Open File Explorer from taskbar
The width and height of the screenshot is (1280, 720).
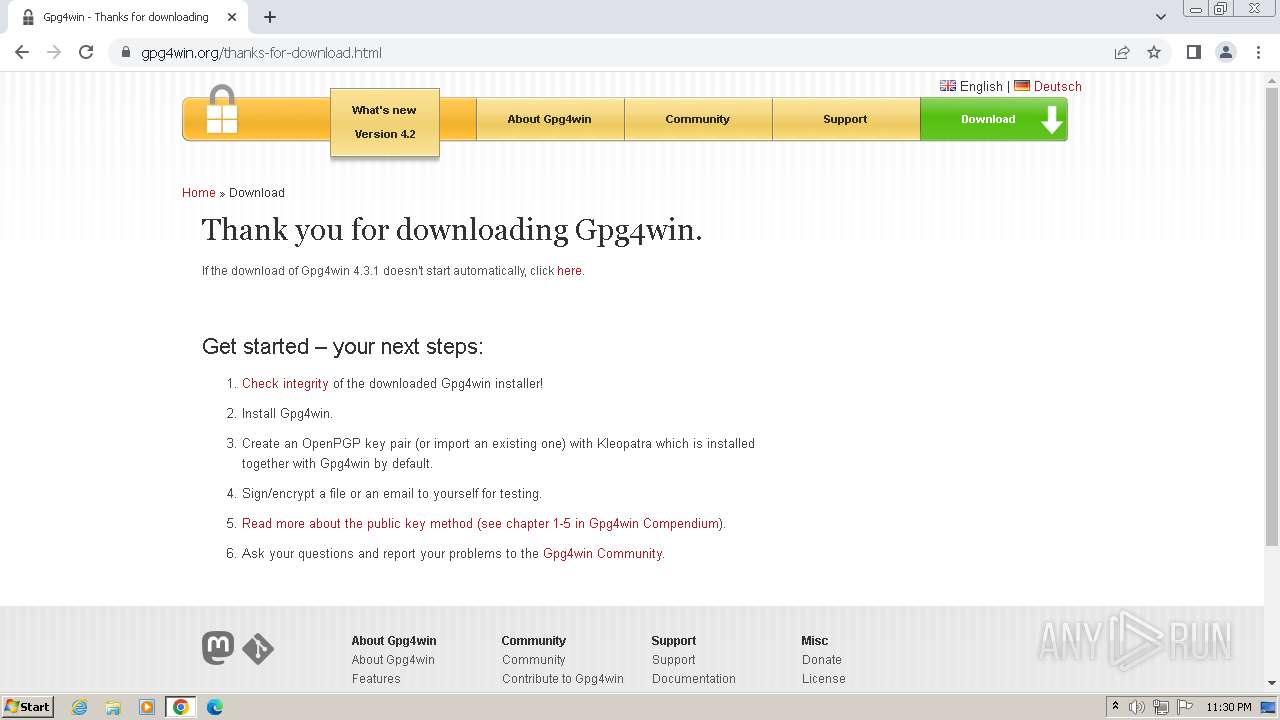(x=113, y=707)
